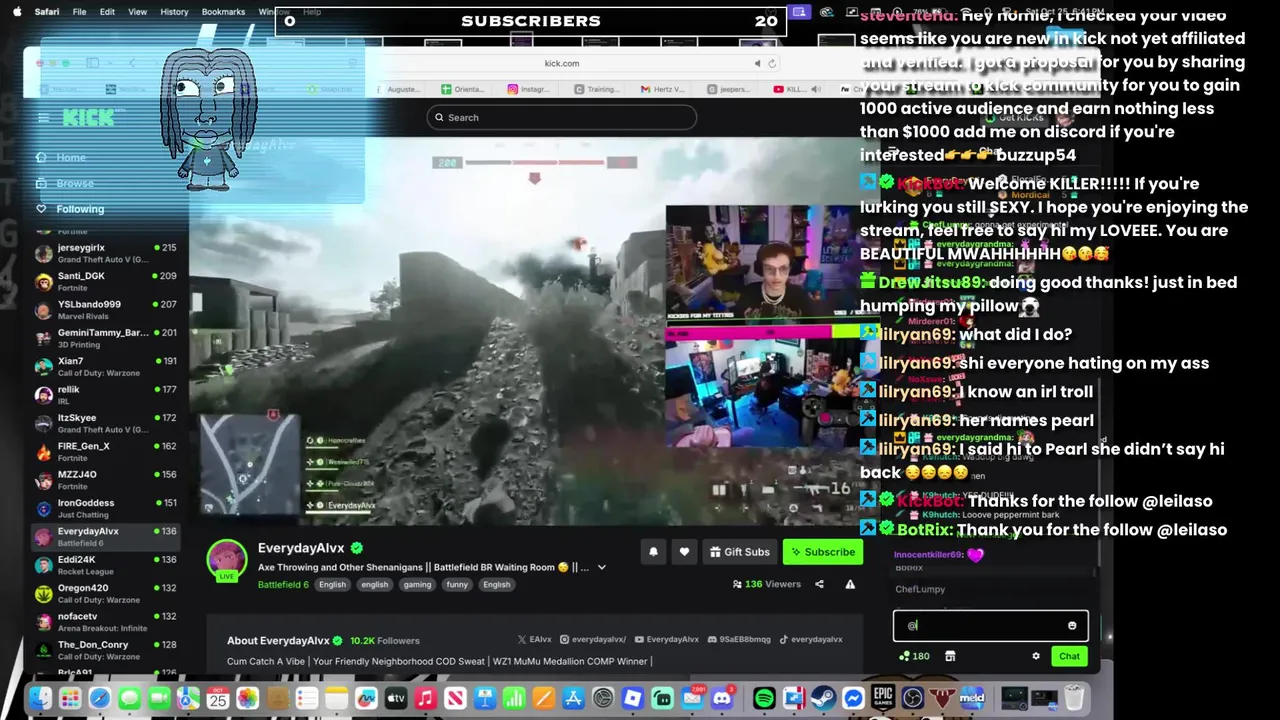Open Roblox from the Dock

pos(633,698)
